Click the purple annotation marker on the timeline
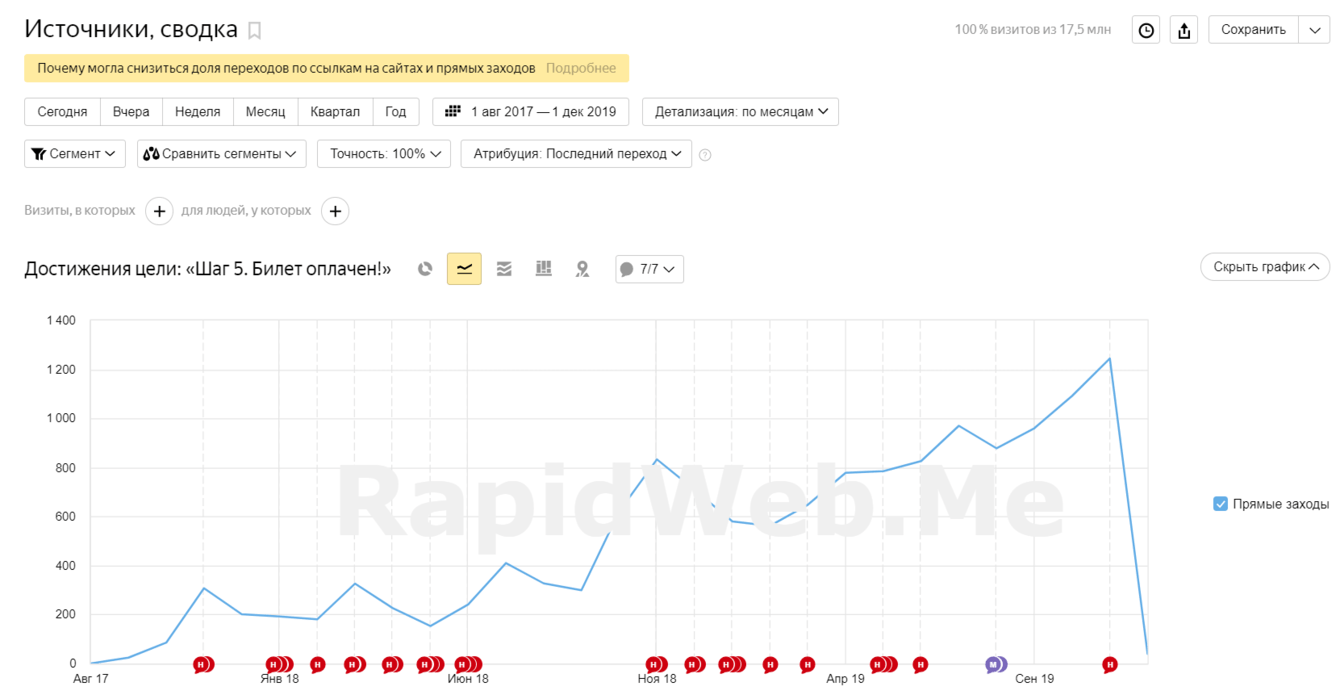This screenshot has width=1340, height=699. tap(993, 664)
